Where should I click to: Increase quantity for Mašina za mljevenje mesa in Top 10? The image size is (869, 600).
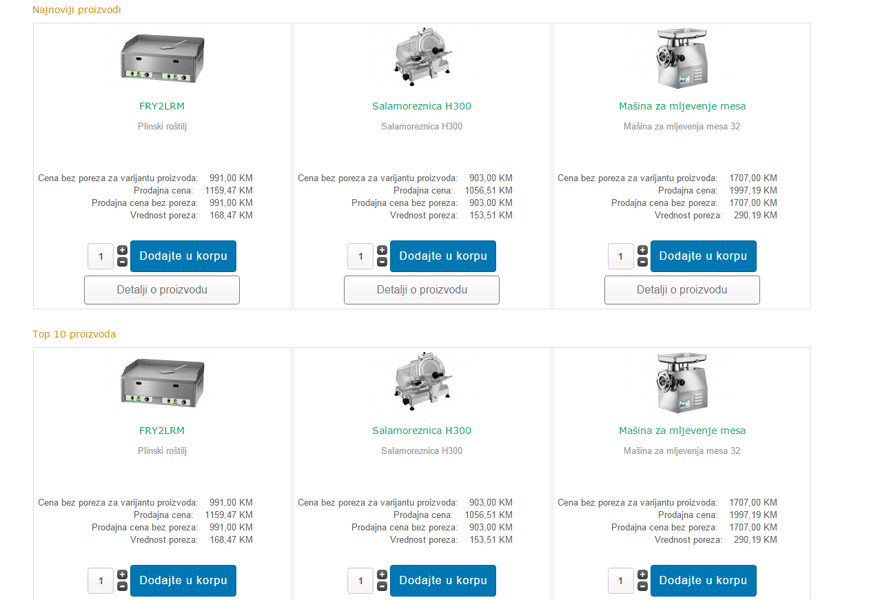click(x=642, y=575)
